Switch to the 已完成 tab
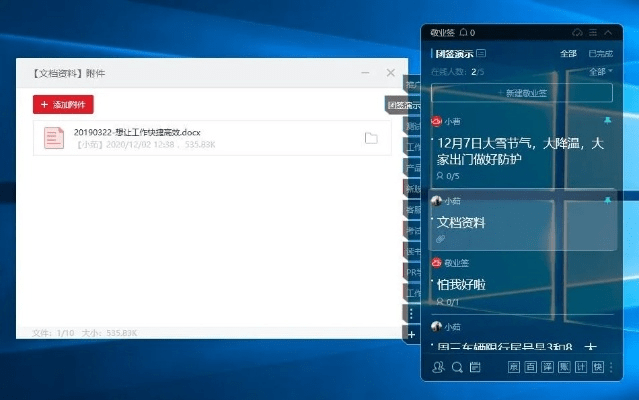 (x=600, y=53)
